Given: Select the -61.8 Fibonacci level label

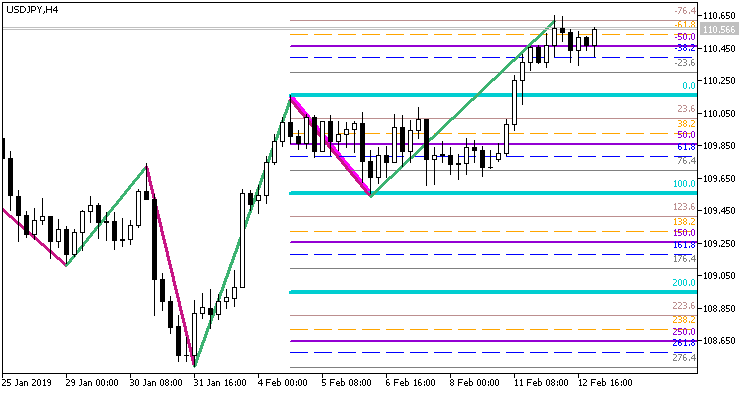Looking at the screenshot, I should 684,24.
